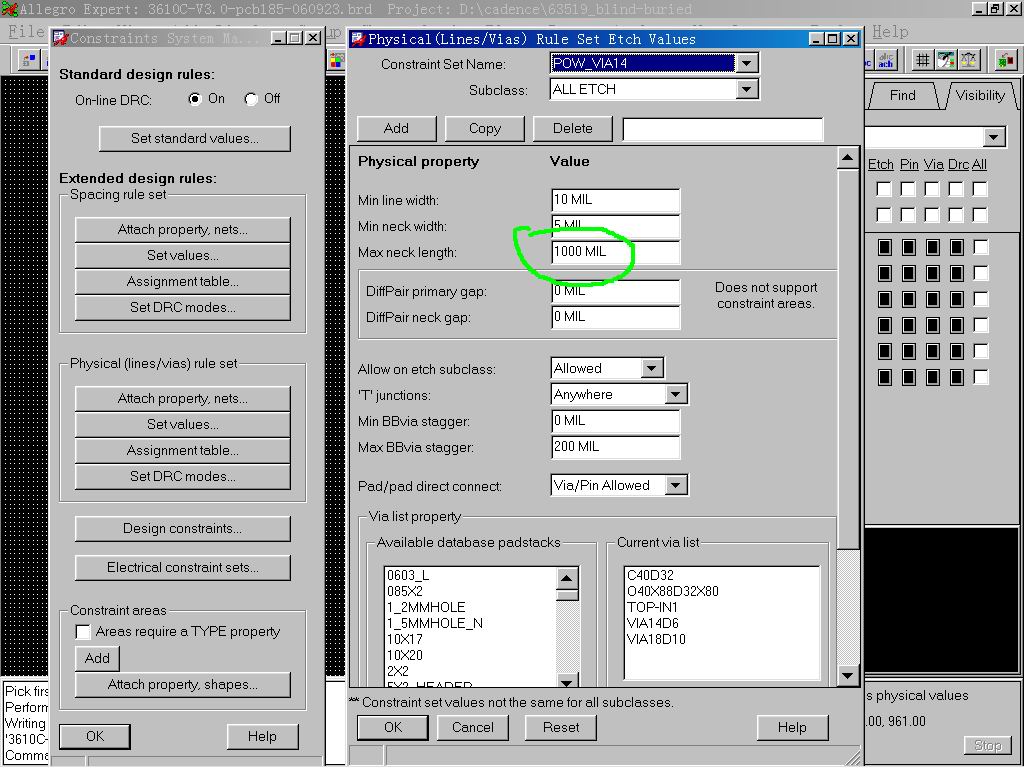Screen dimensions: 1024x768
Task: Select padstack '10X20' in available list
Action: 404,655
